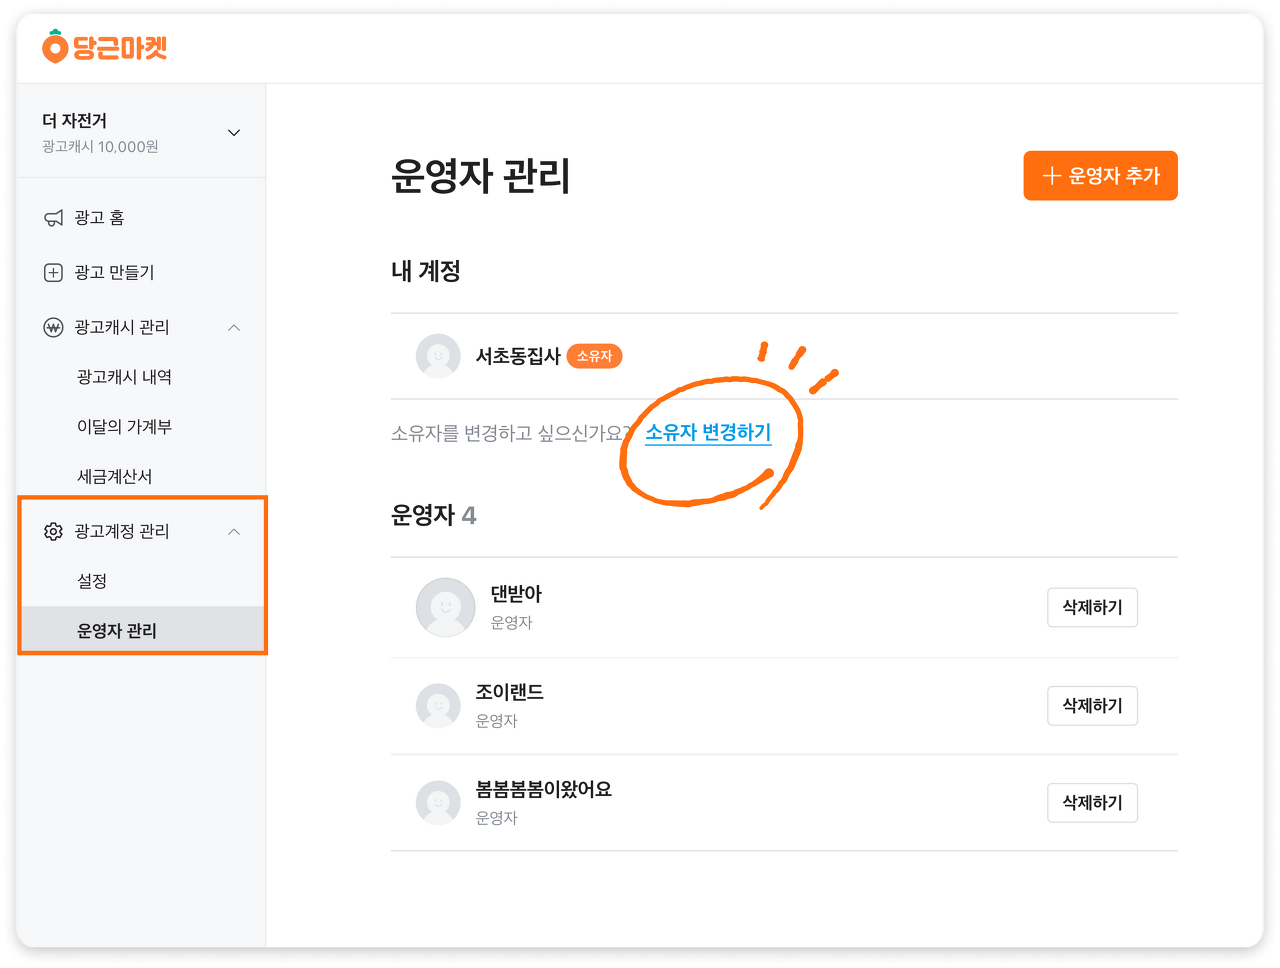The image size is (1280, 968).
Task: Click the 조이랜드 profile avatar
Action: coord(438,705)
